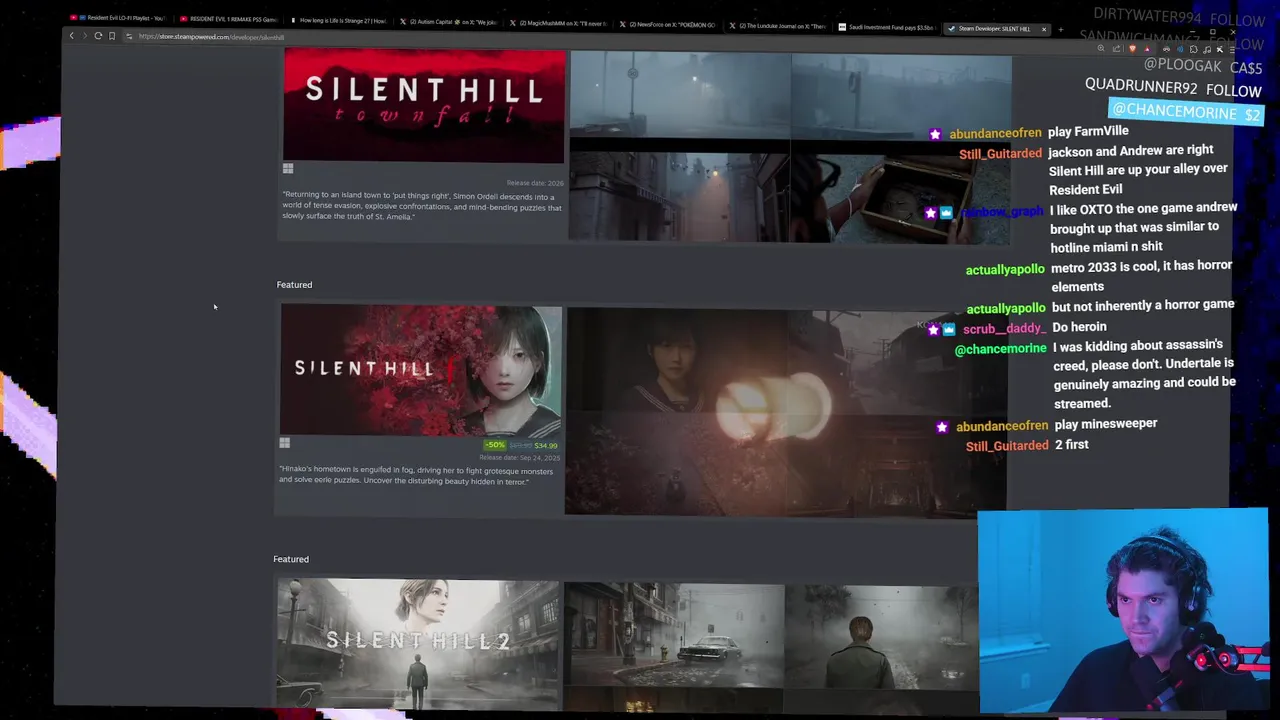Open Silent Hill 2 capsule image
This screenshot has width=1280, height=720.
[x=418, y=645]
